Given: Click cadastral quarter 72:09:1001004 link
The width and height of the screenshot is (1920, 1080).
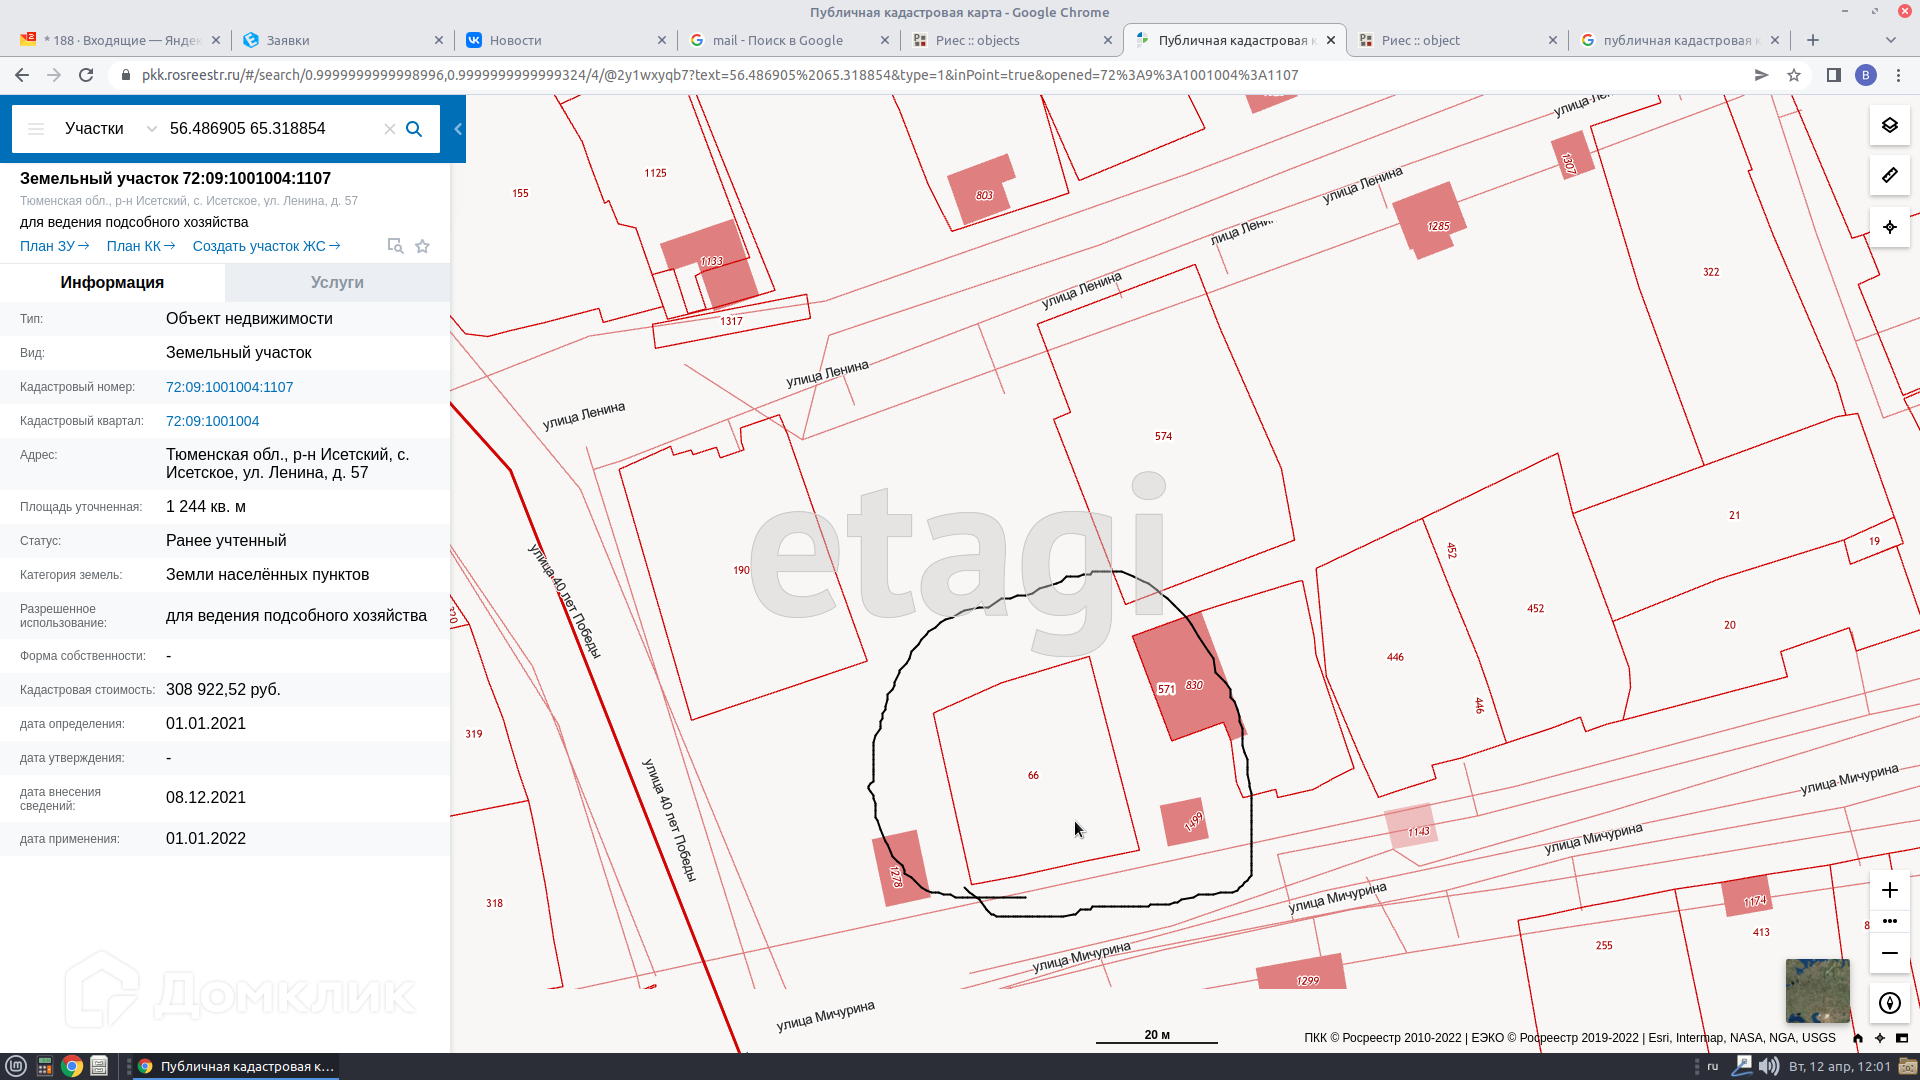Looking at the screenshot, I should click(x=212, y=421).
